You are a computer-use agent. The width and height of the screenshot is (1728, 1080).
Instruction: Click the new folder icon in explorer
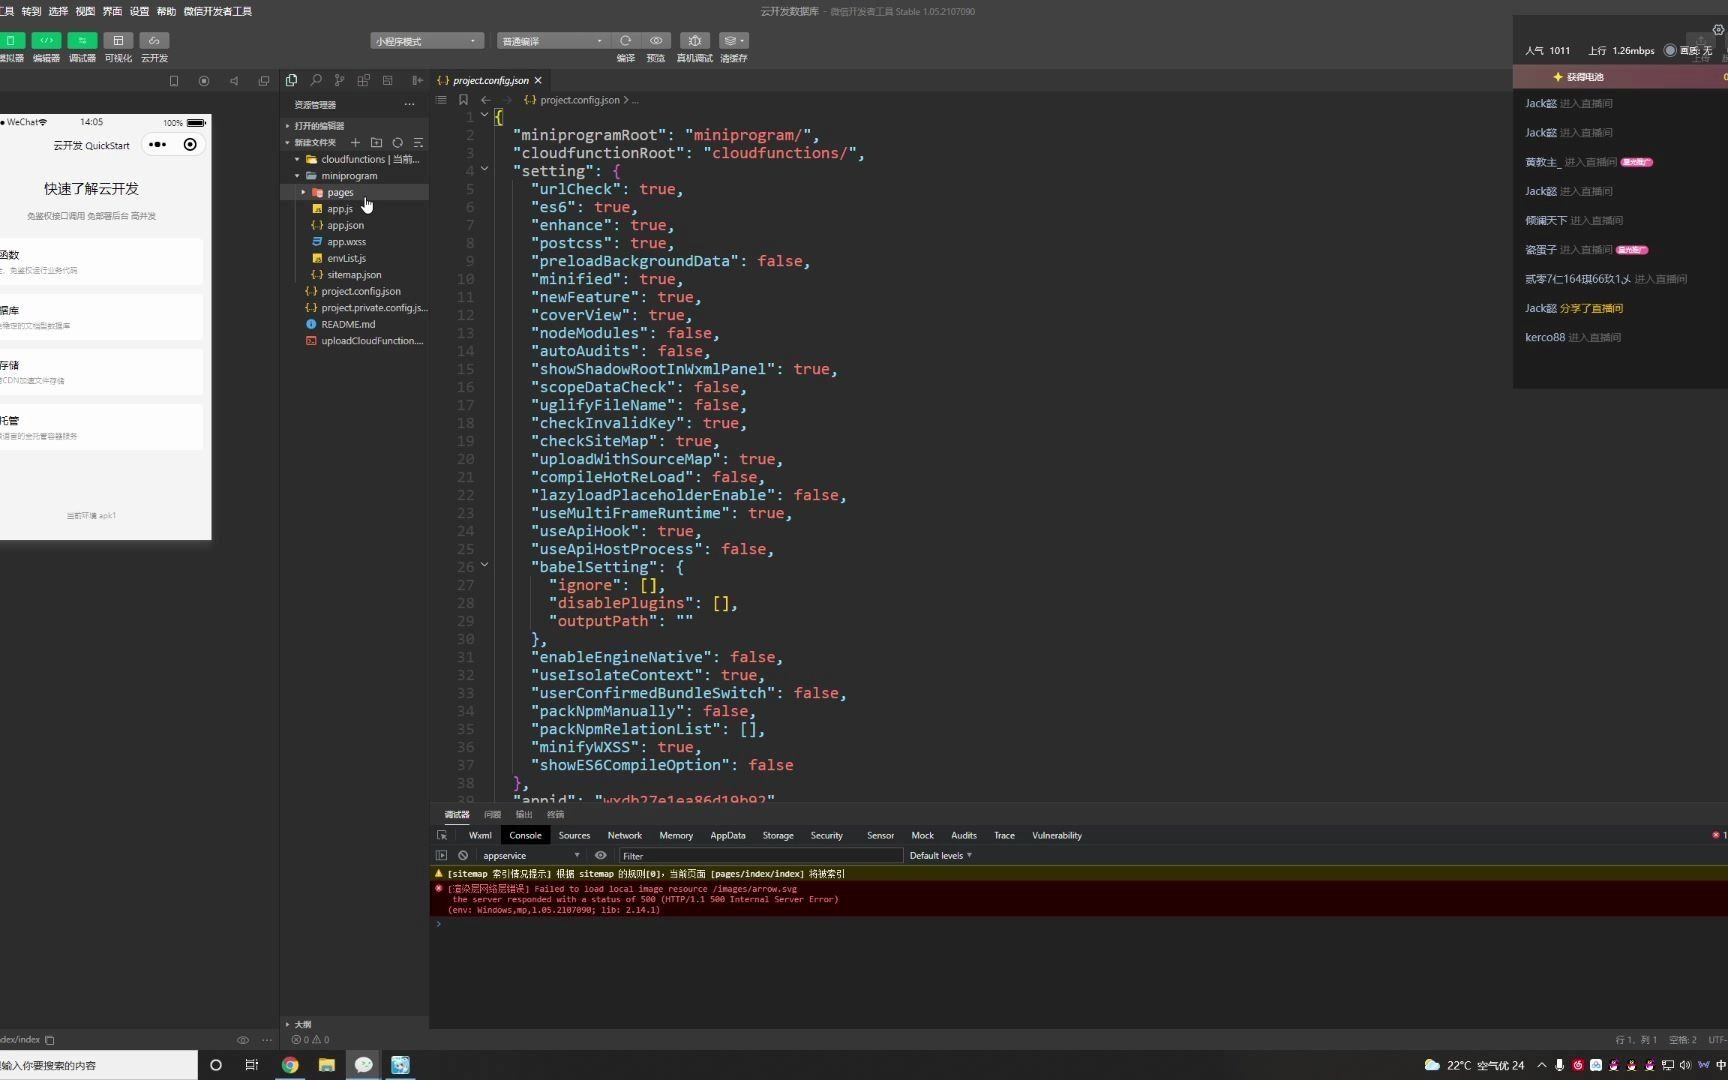click(x=376, y=142)
